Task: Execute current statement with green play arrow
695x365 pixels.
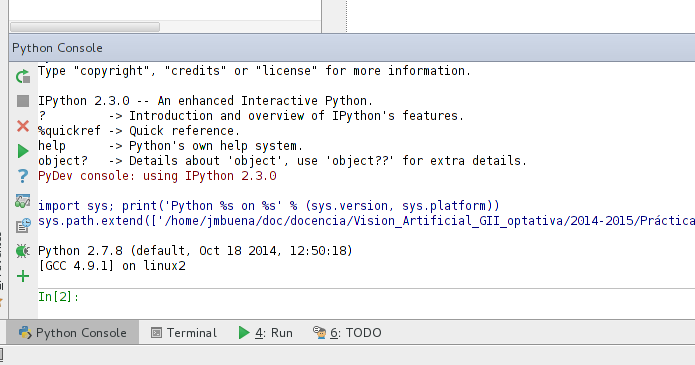Action: point(23,151)
